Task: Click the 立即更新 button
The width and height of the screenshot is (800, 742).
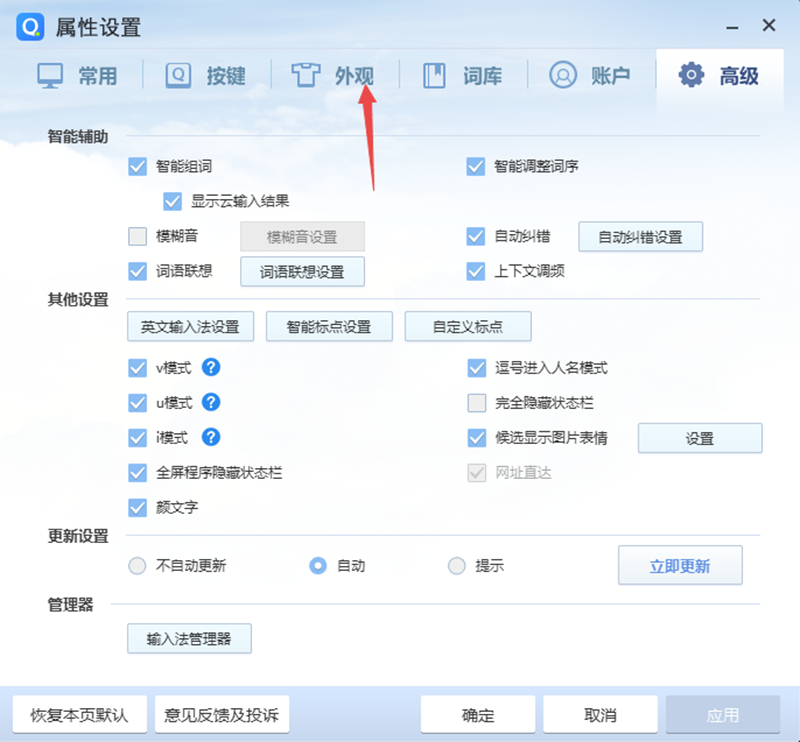Action: point(680,565)
